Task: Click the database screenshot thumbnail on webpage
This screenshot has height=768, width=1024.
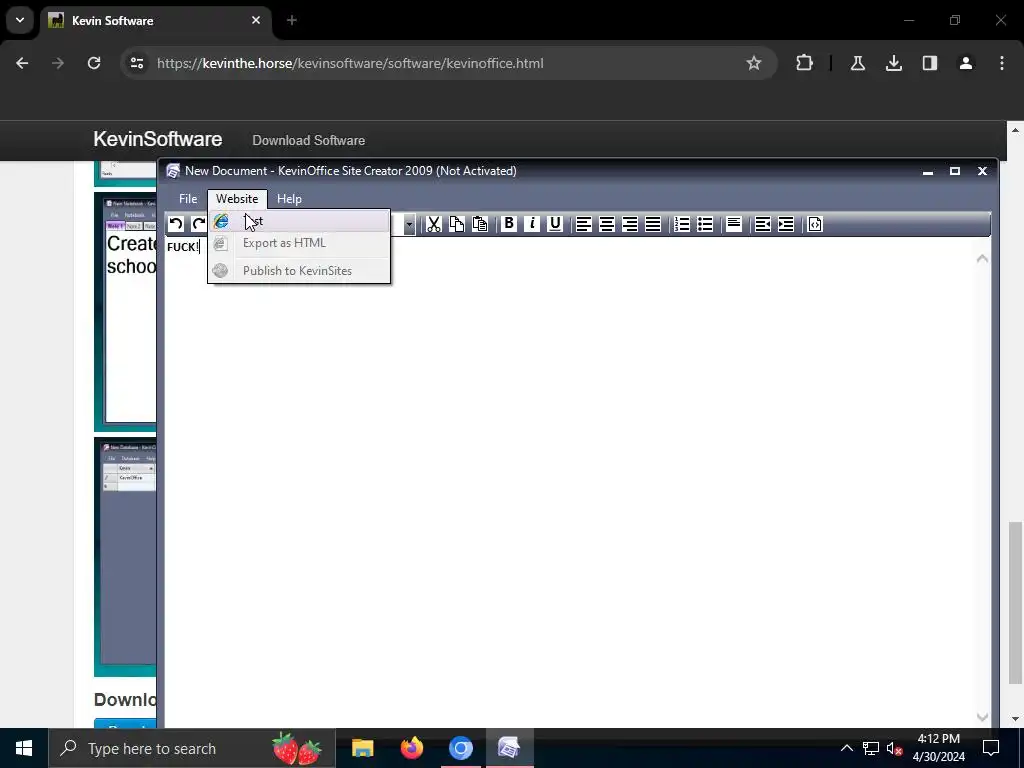Action: tap(125, 557)
